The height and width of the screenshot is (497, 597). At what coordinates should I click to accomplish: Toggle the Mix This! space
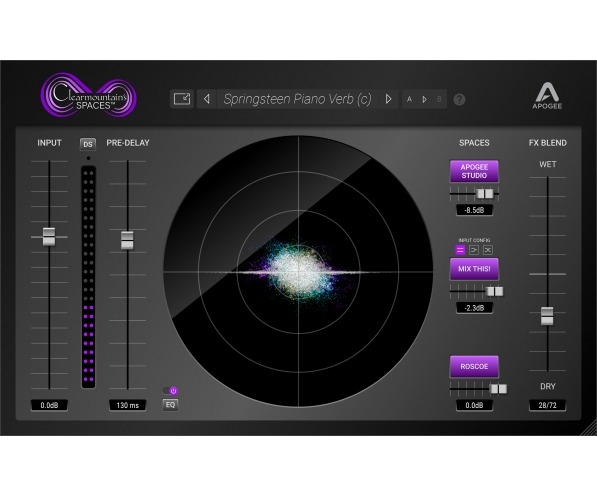pyautogui.click(x=474, y=269)
